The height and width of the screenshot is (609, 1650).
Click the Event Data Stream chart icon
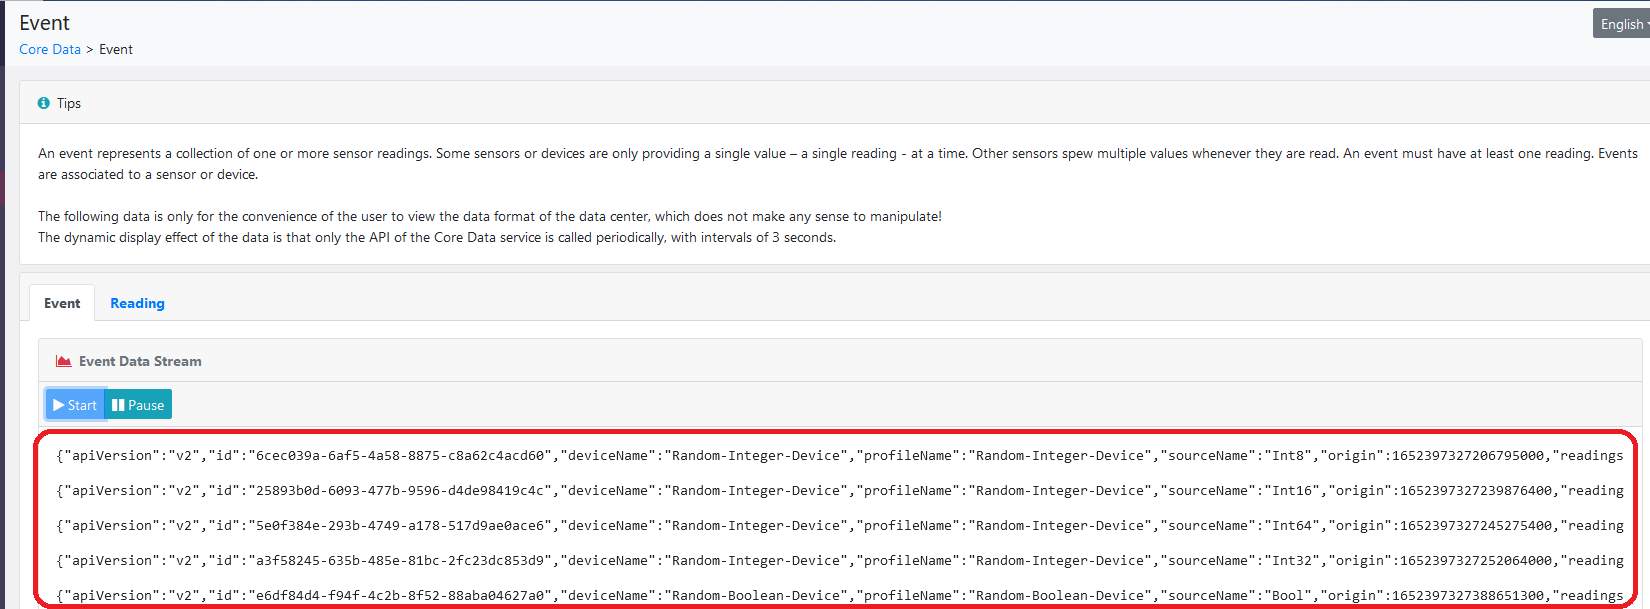point(63,361)
